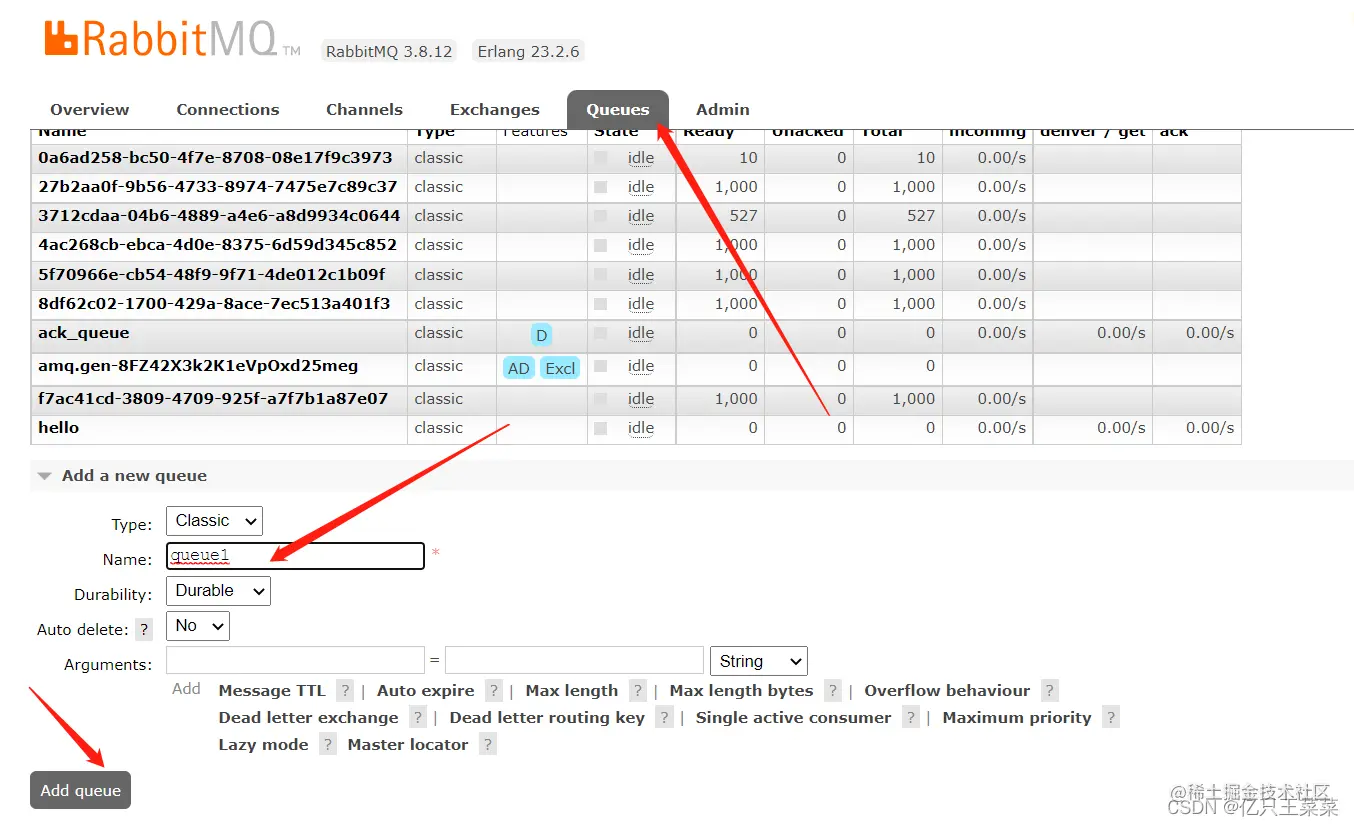
Task: Open the Durability dropdown
Action: pyautogui.click(x=218, y=591)
